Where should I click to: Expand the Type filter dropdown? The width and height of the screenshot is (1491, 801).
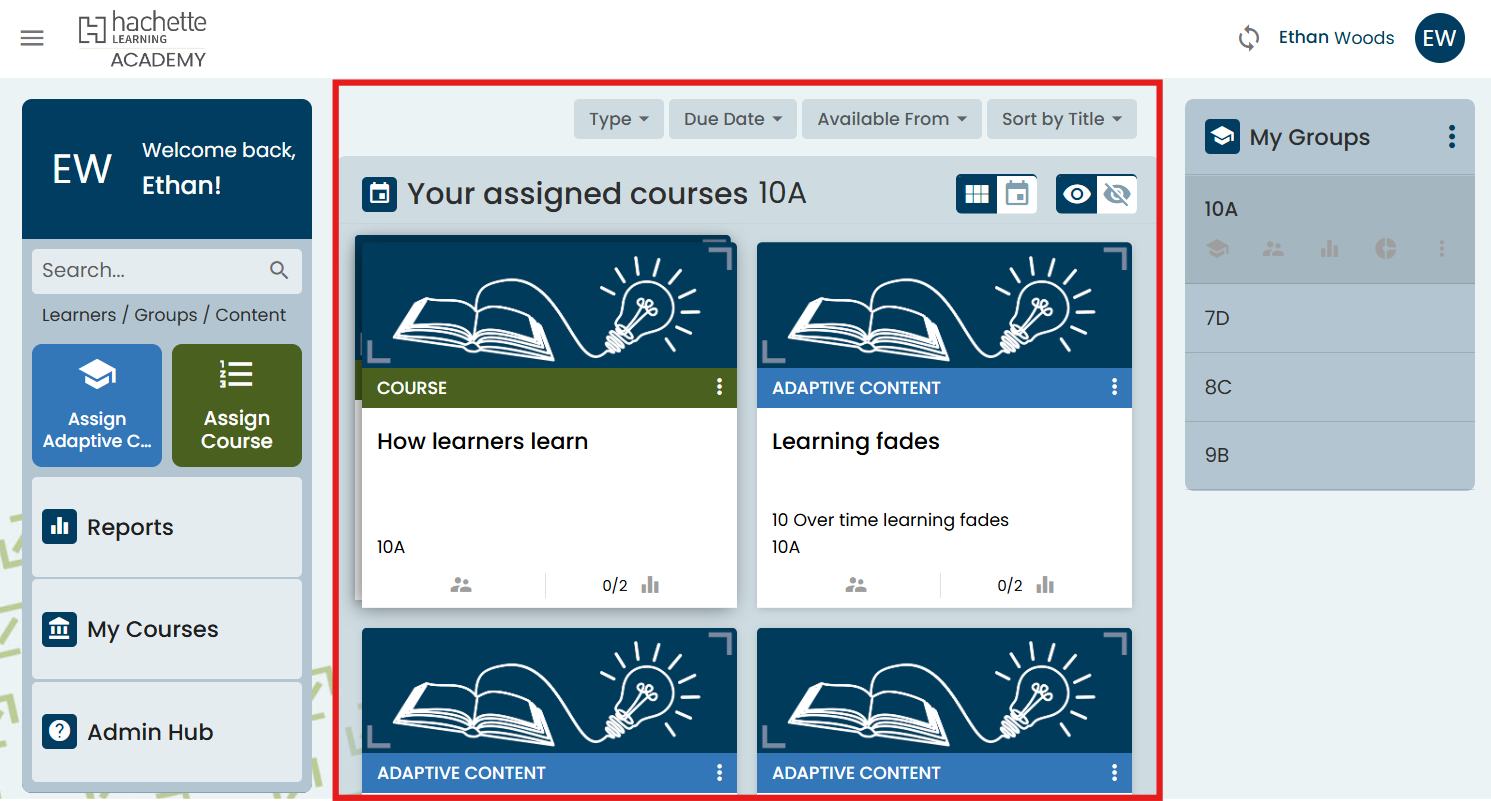618,119
